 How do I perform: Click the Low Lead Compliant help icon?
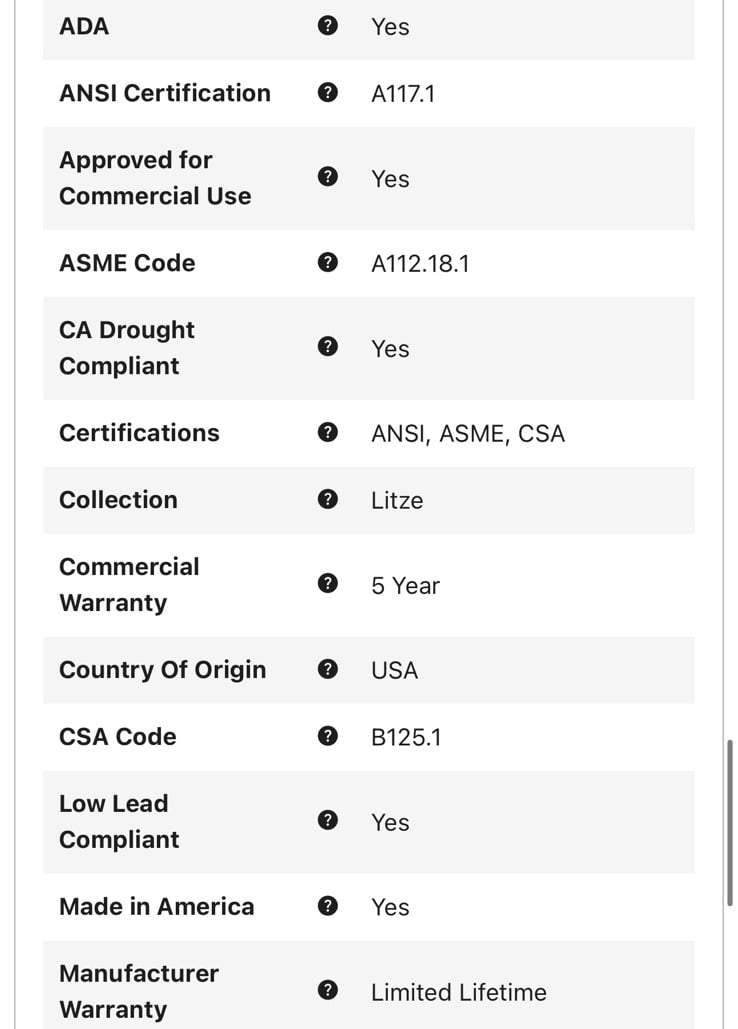pyautogui.click(x=327, y=820)
